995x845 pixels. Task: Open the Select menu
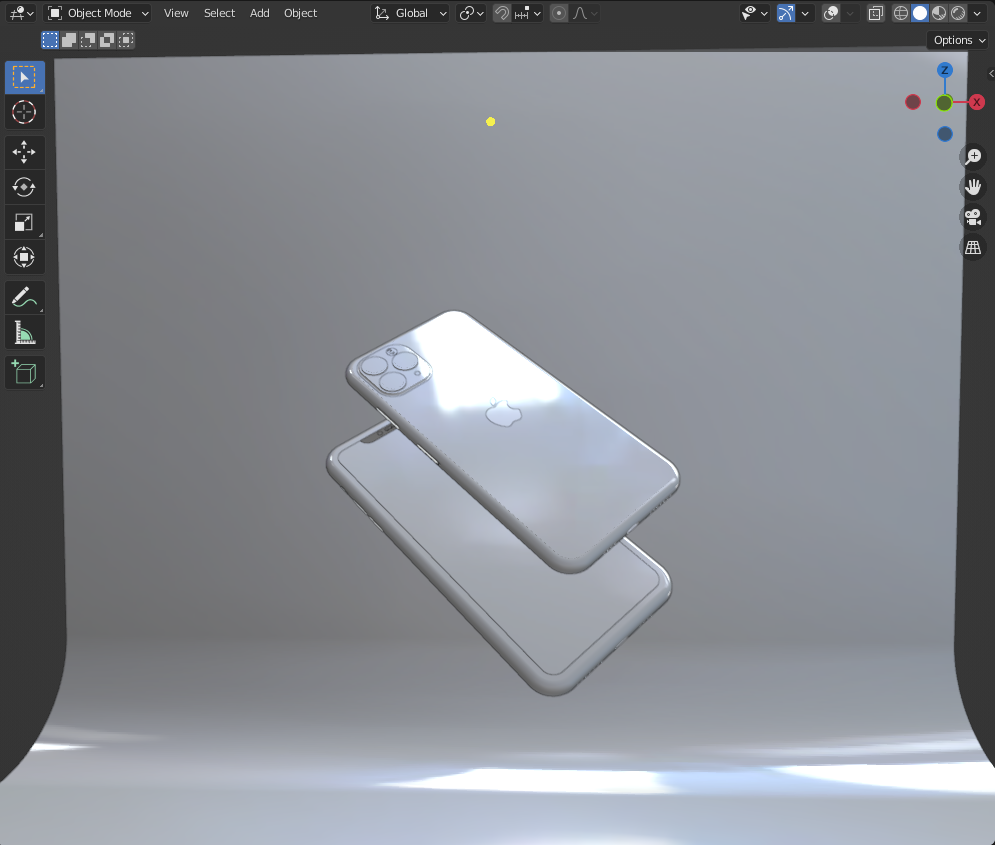(219, 13)
